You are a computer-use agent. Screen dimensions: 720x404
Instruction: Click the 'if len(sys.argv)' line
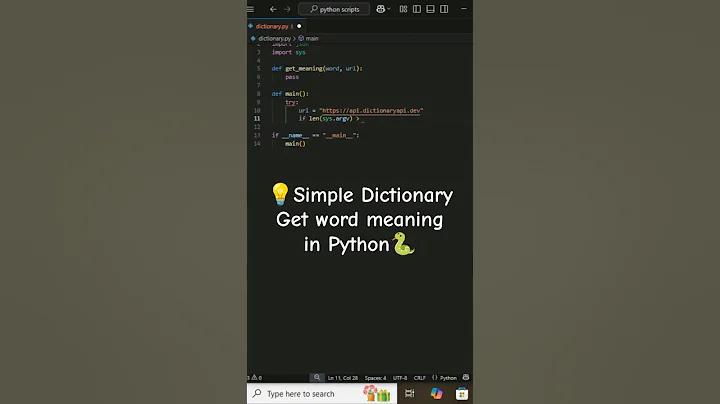point(329,119)
